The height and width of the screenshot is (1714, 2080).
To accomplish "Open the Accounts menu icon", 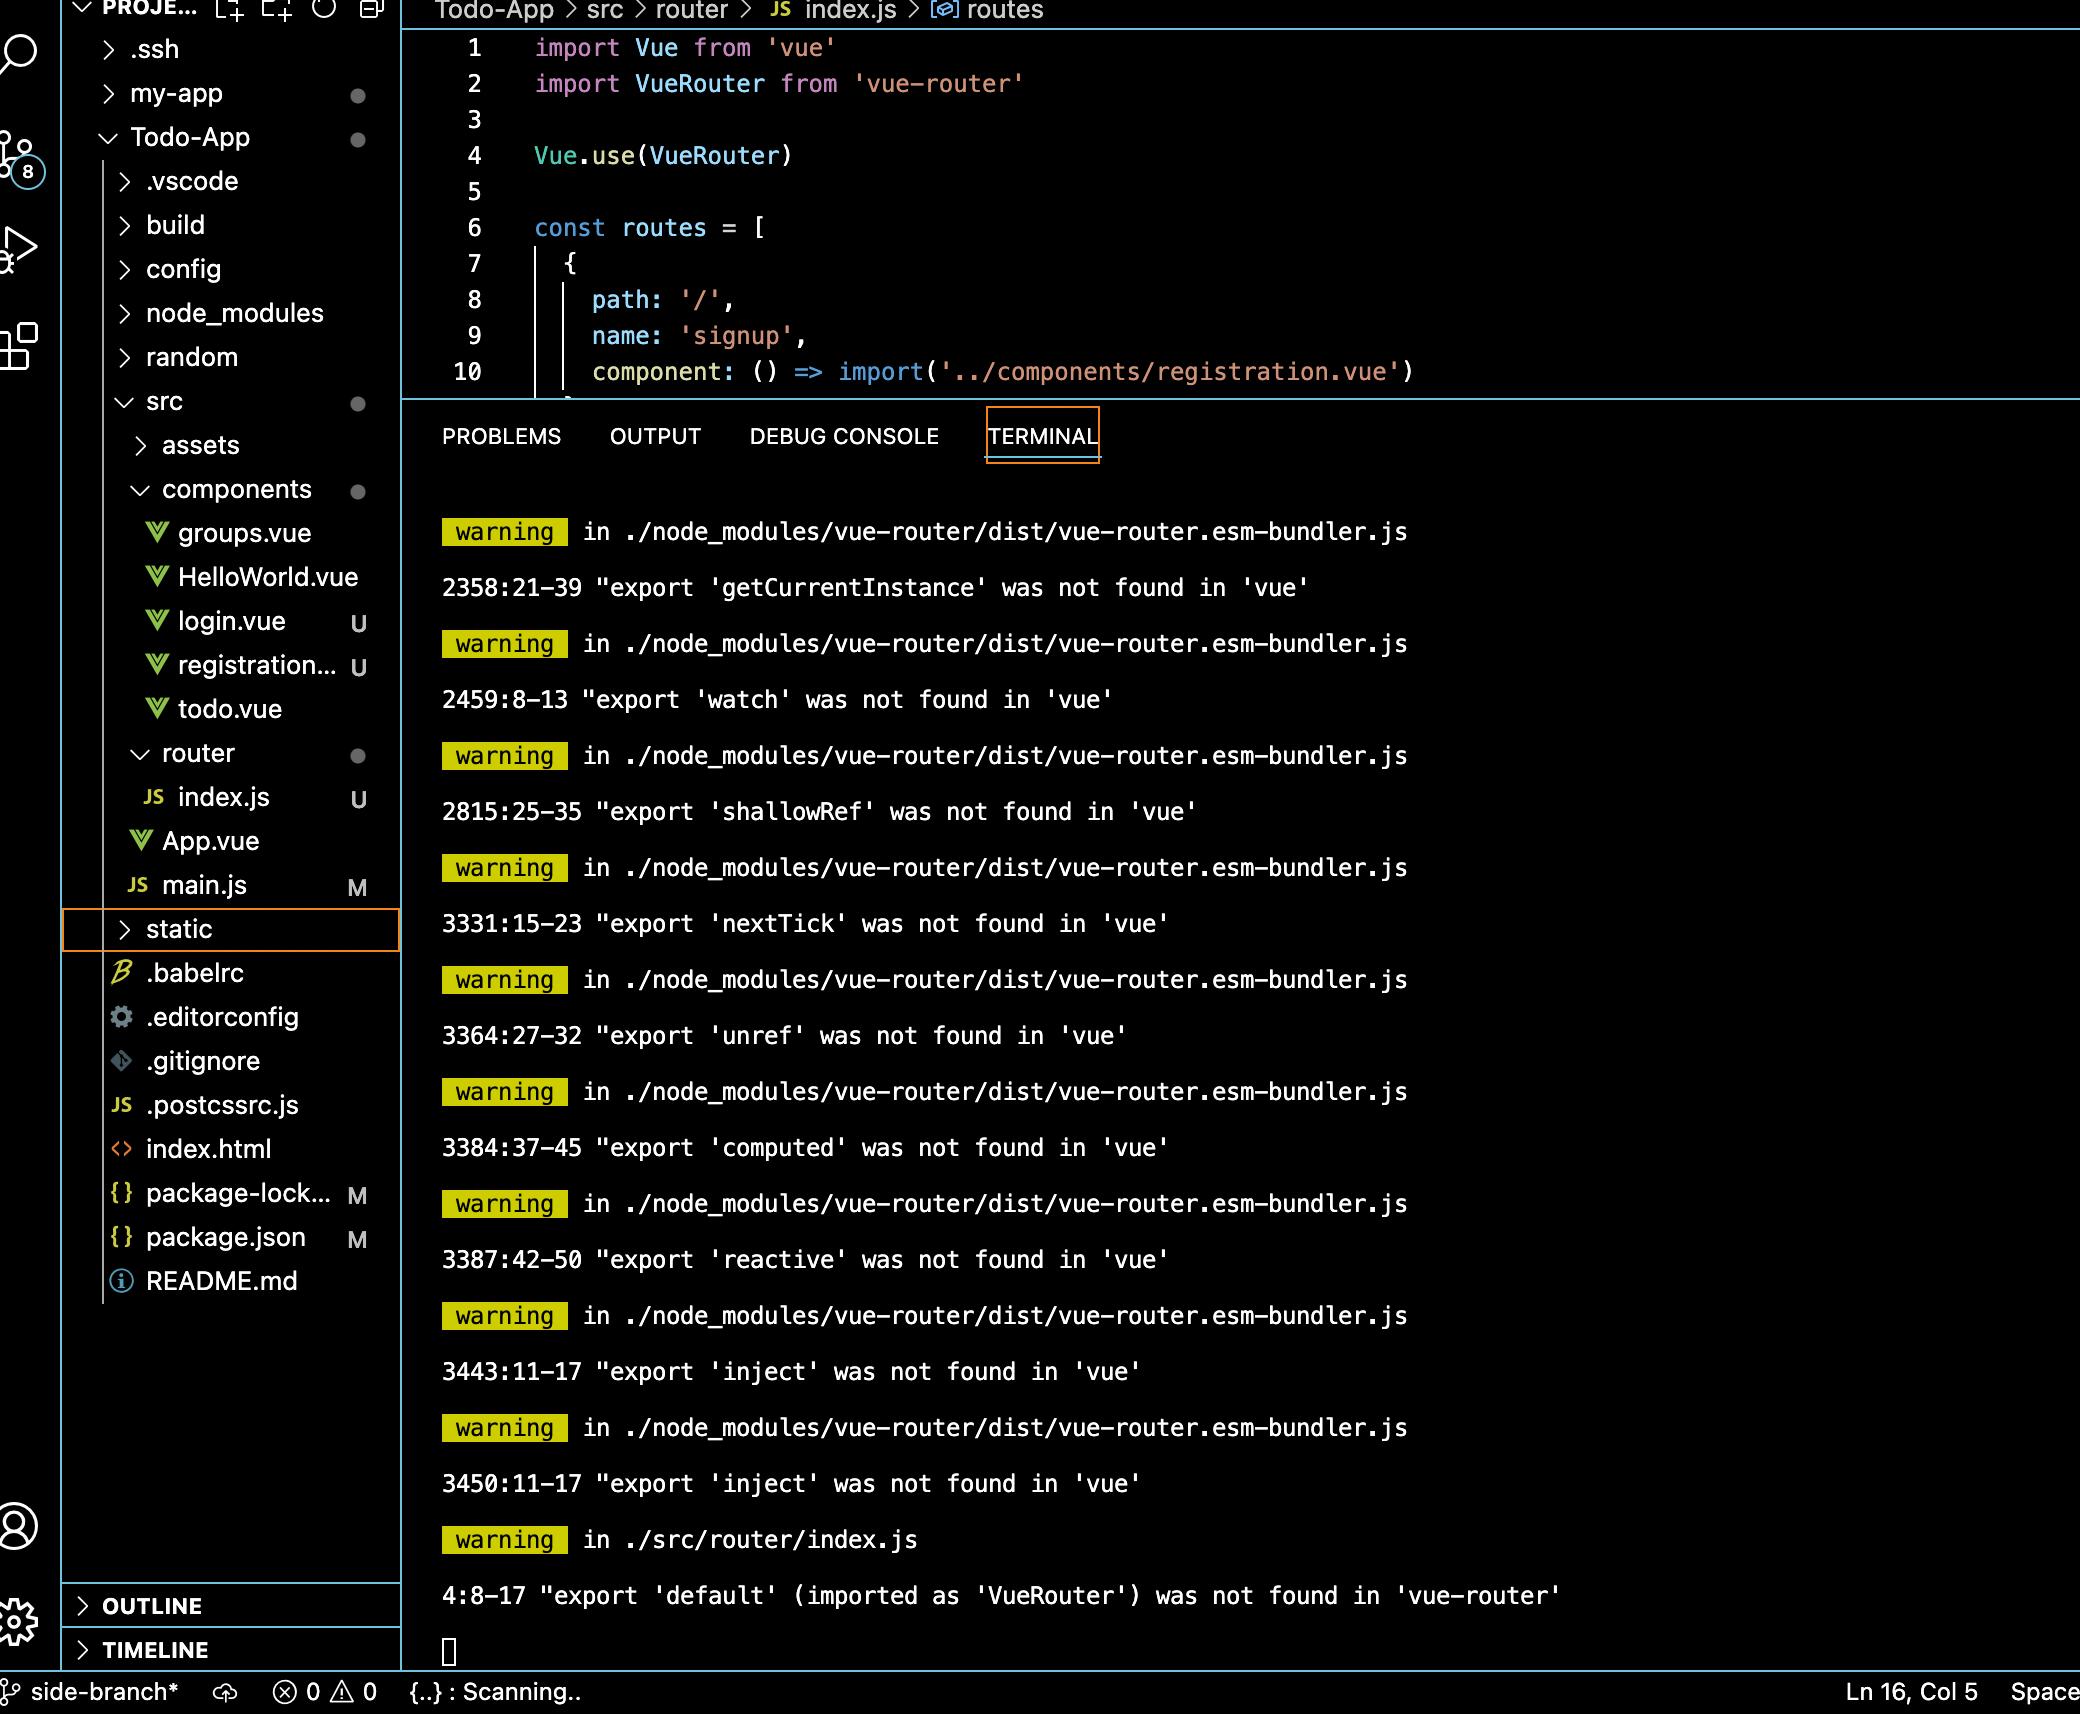I will coord(18,1526).
